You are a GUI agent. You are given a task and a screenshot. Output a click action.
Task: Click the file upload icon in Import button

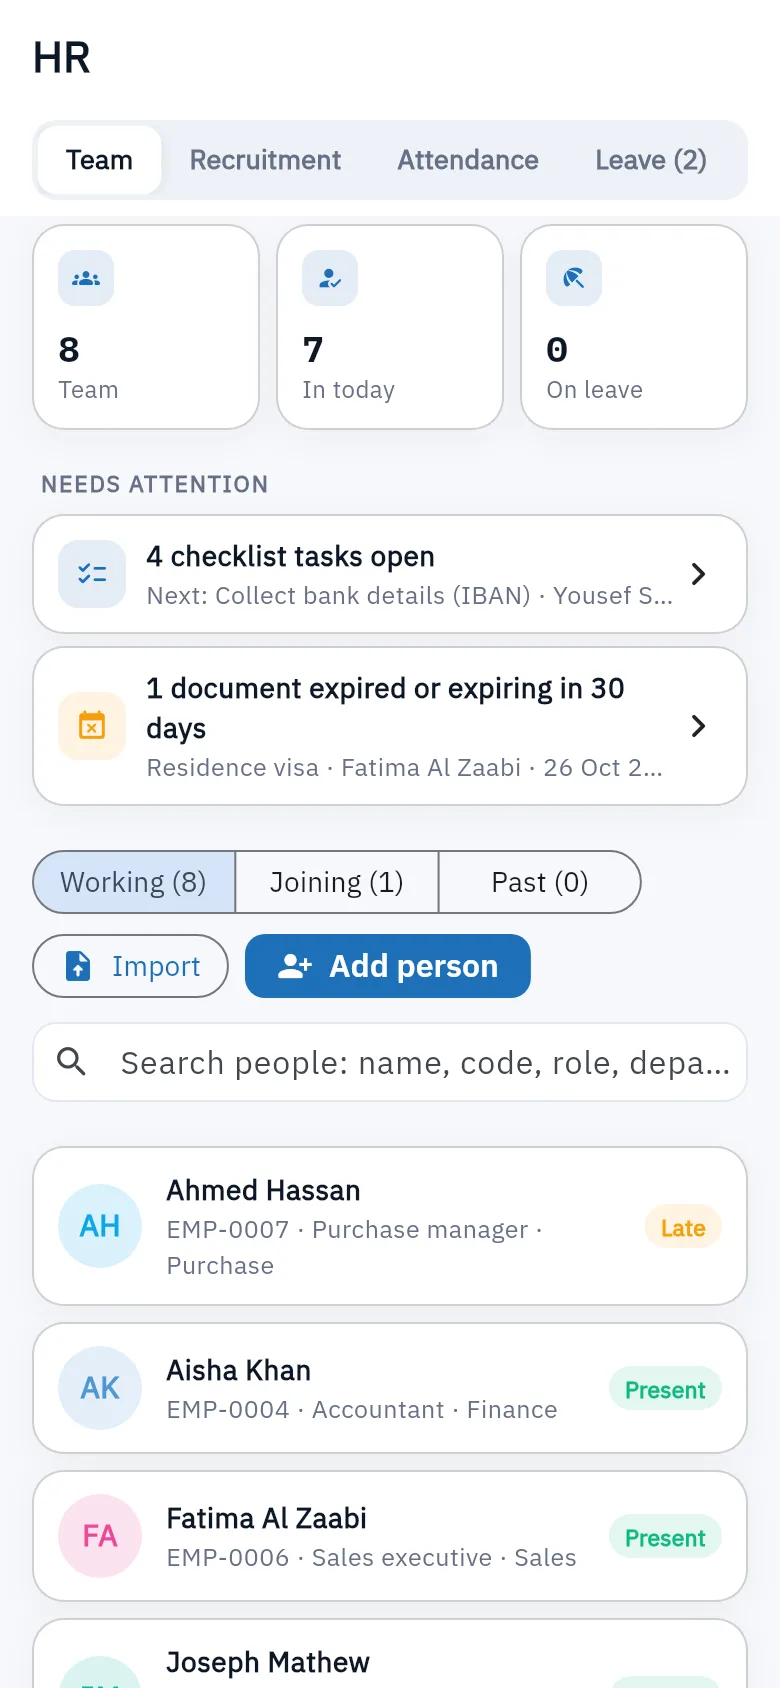coord(78,966)
